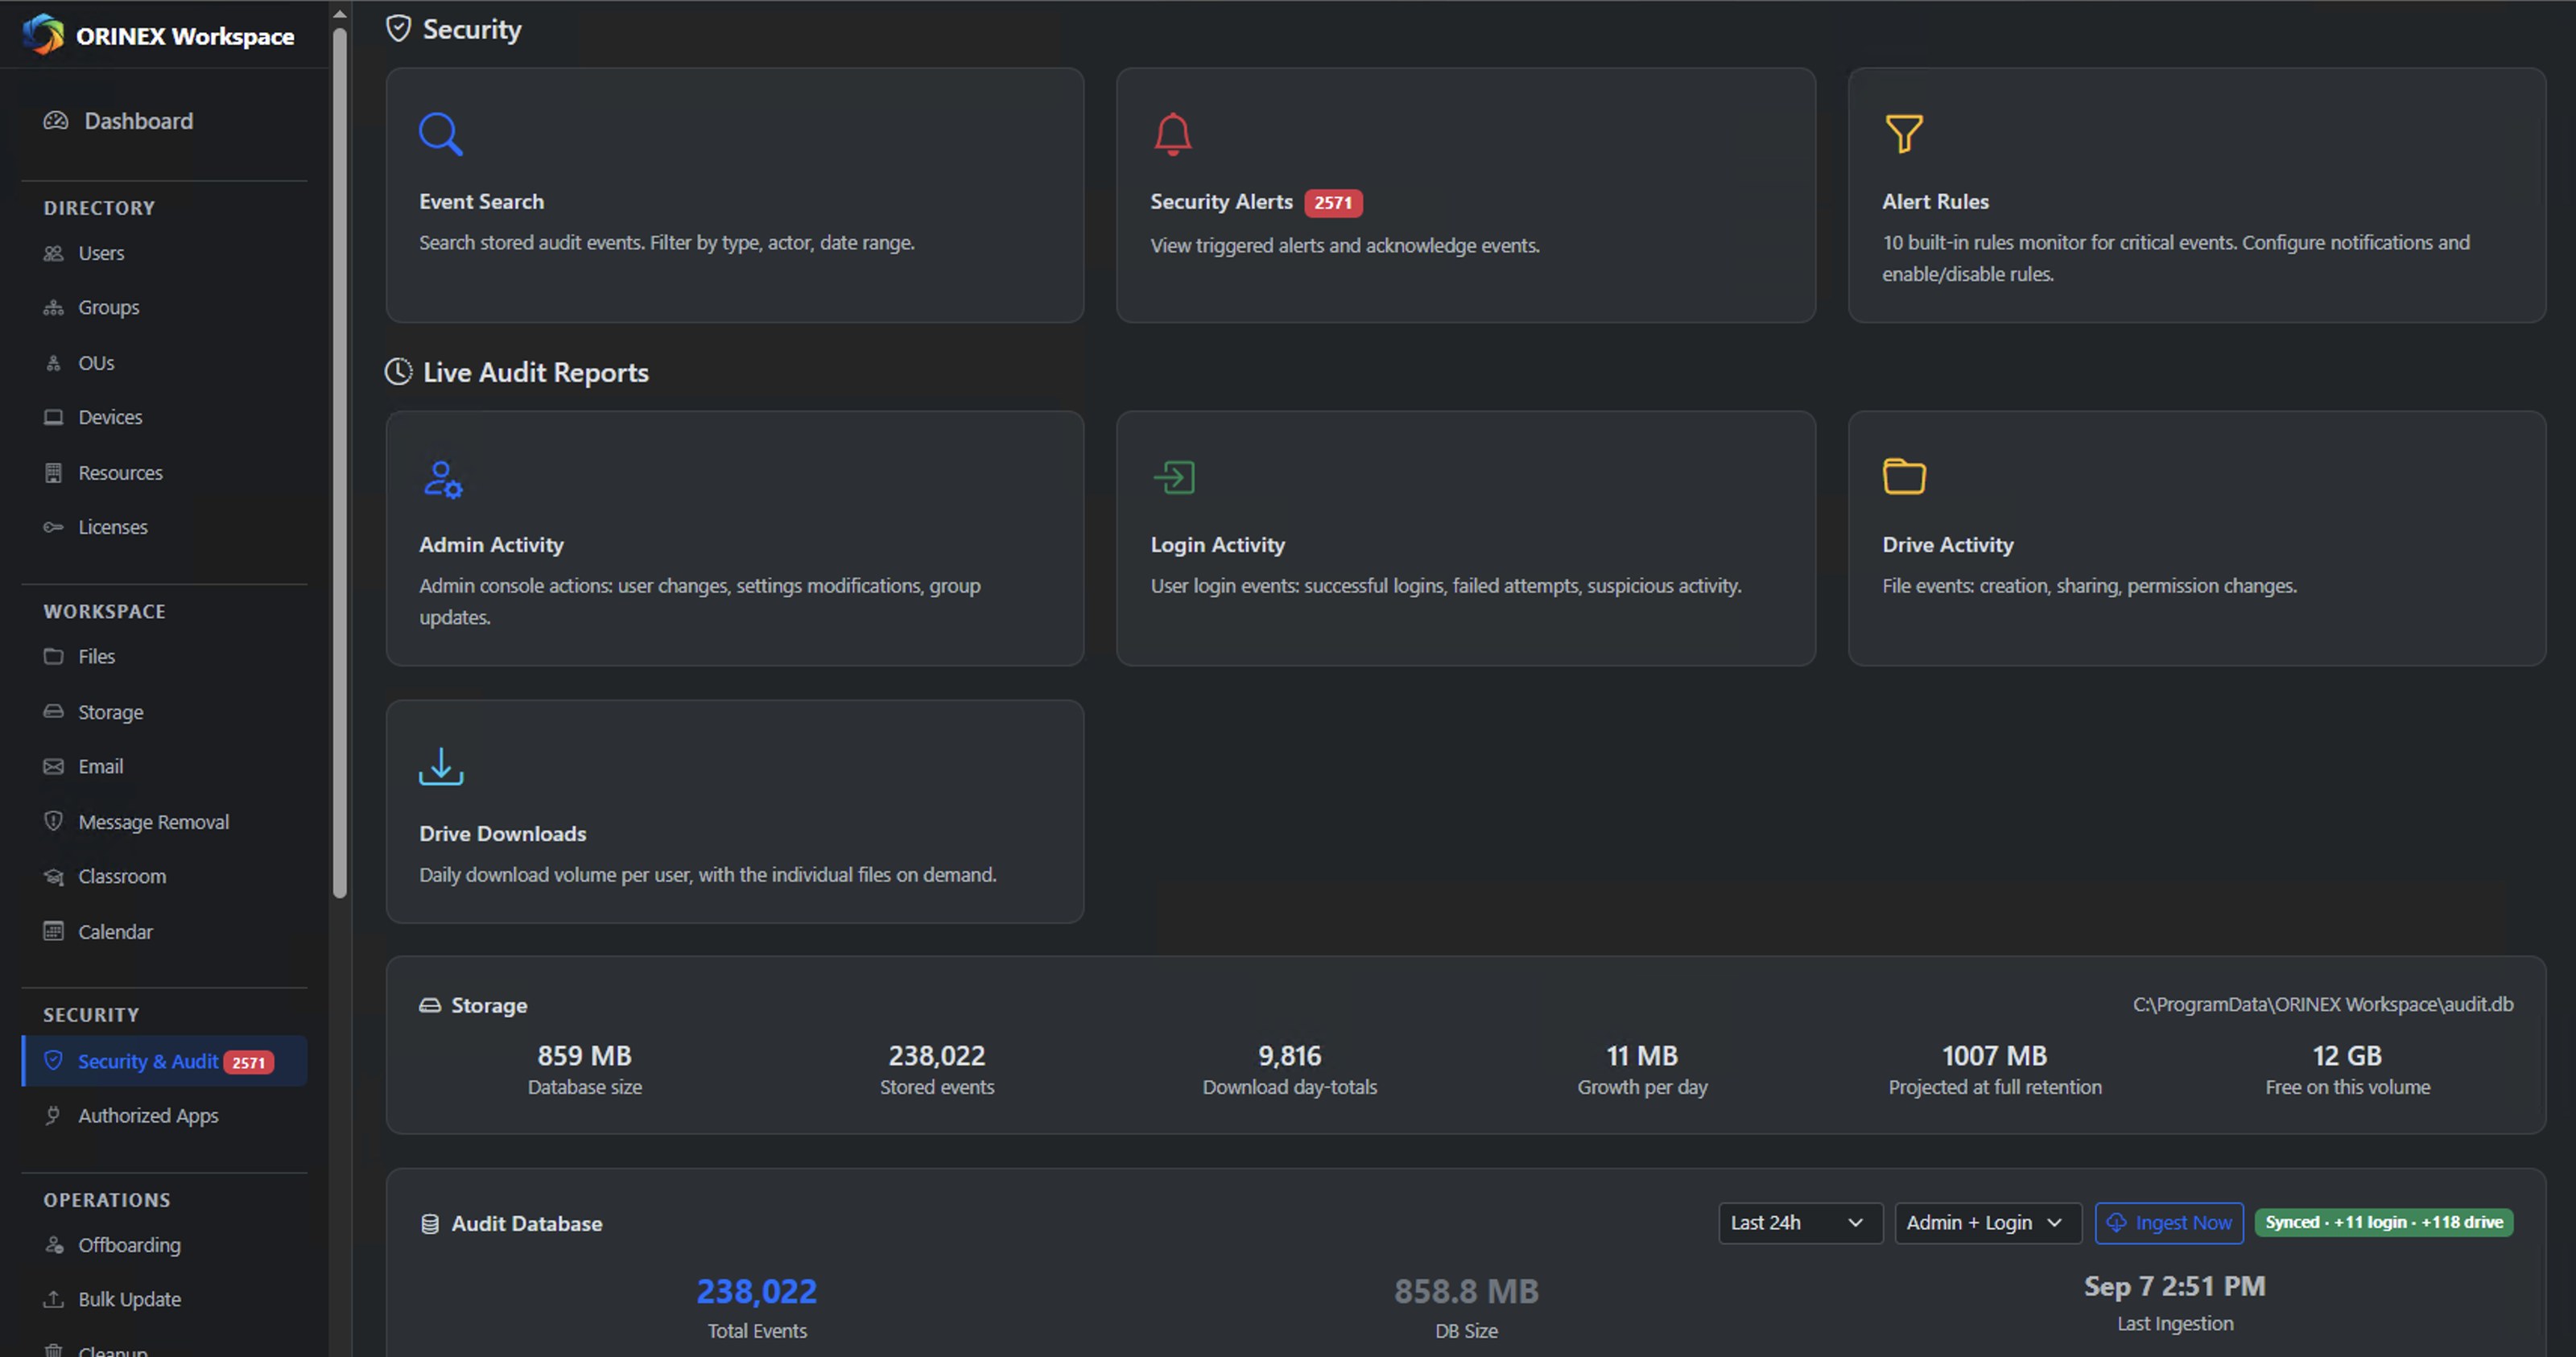This screenshot has width=2576, height=1357.
Task: Click the 9,816 Download day-totals value
Action: (1289, 1055)
